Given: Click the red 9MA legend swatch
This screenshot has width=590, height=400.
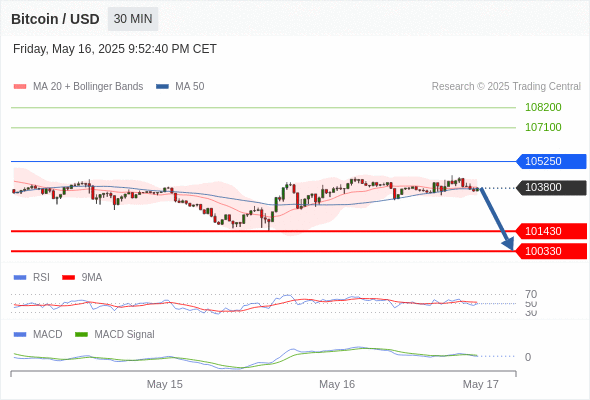Looking at the screenshot, I should click(68, 277).
